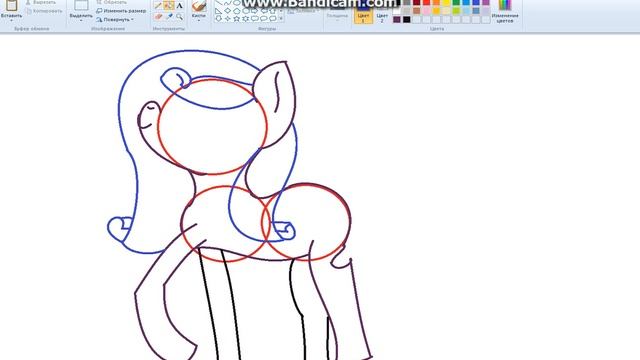Screen dimensions: 640x360
Task: Open the Brushes (Кисти) dropdown arrow
Action: pyautogui.click(x=199, y=20)
